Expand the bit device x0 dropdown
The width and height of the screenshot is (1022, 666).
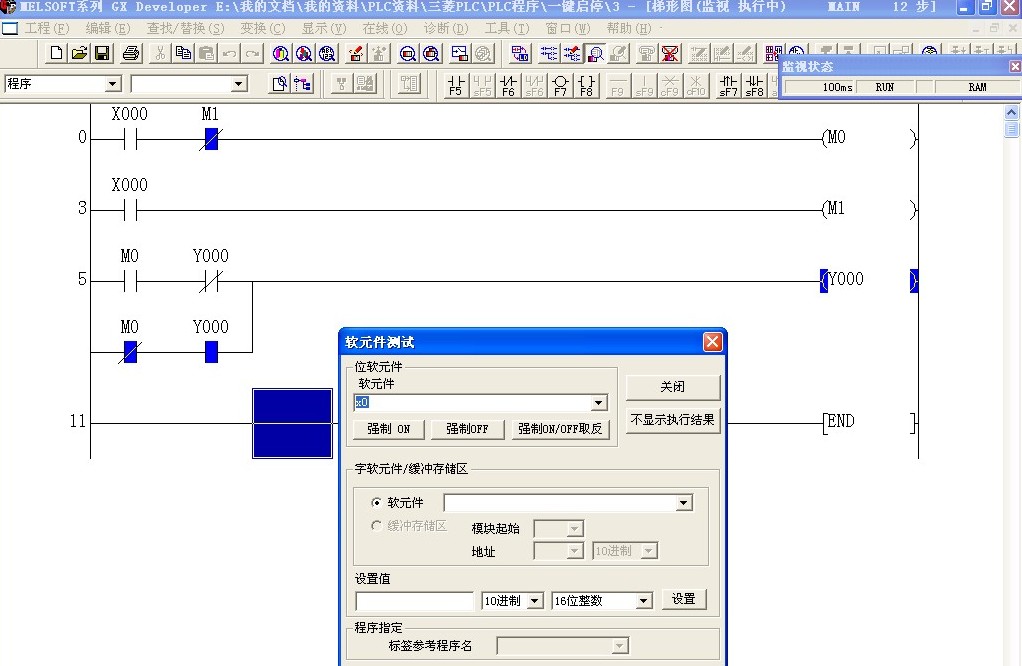[598, 403]
